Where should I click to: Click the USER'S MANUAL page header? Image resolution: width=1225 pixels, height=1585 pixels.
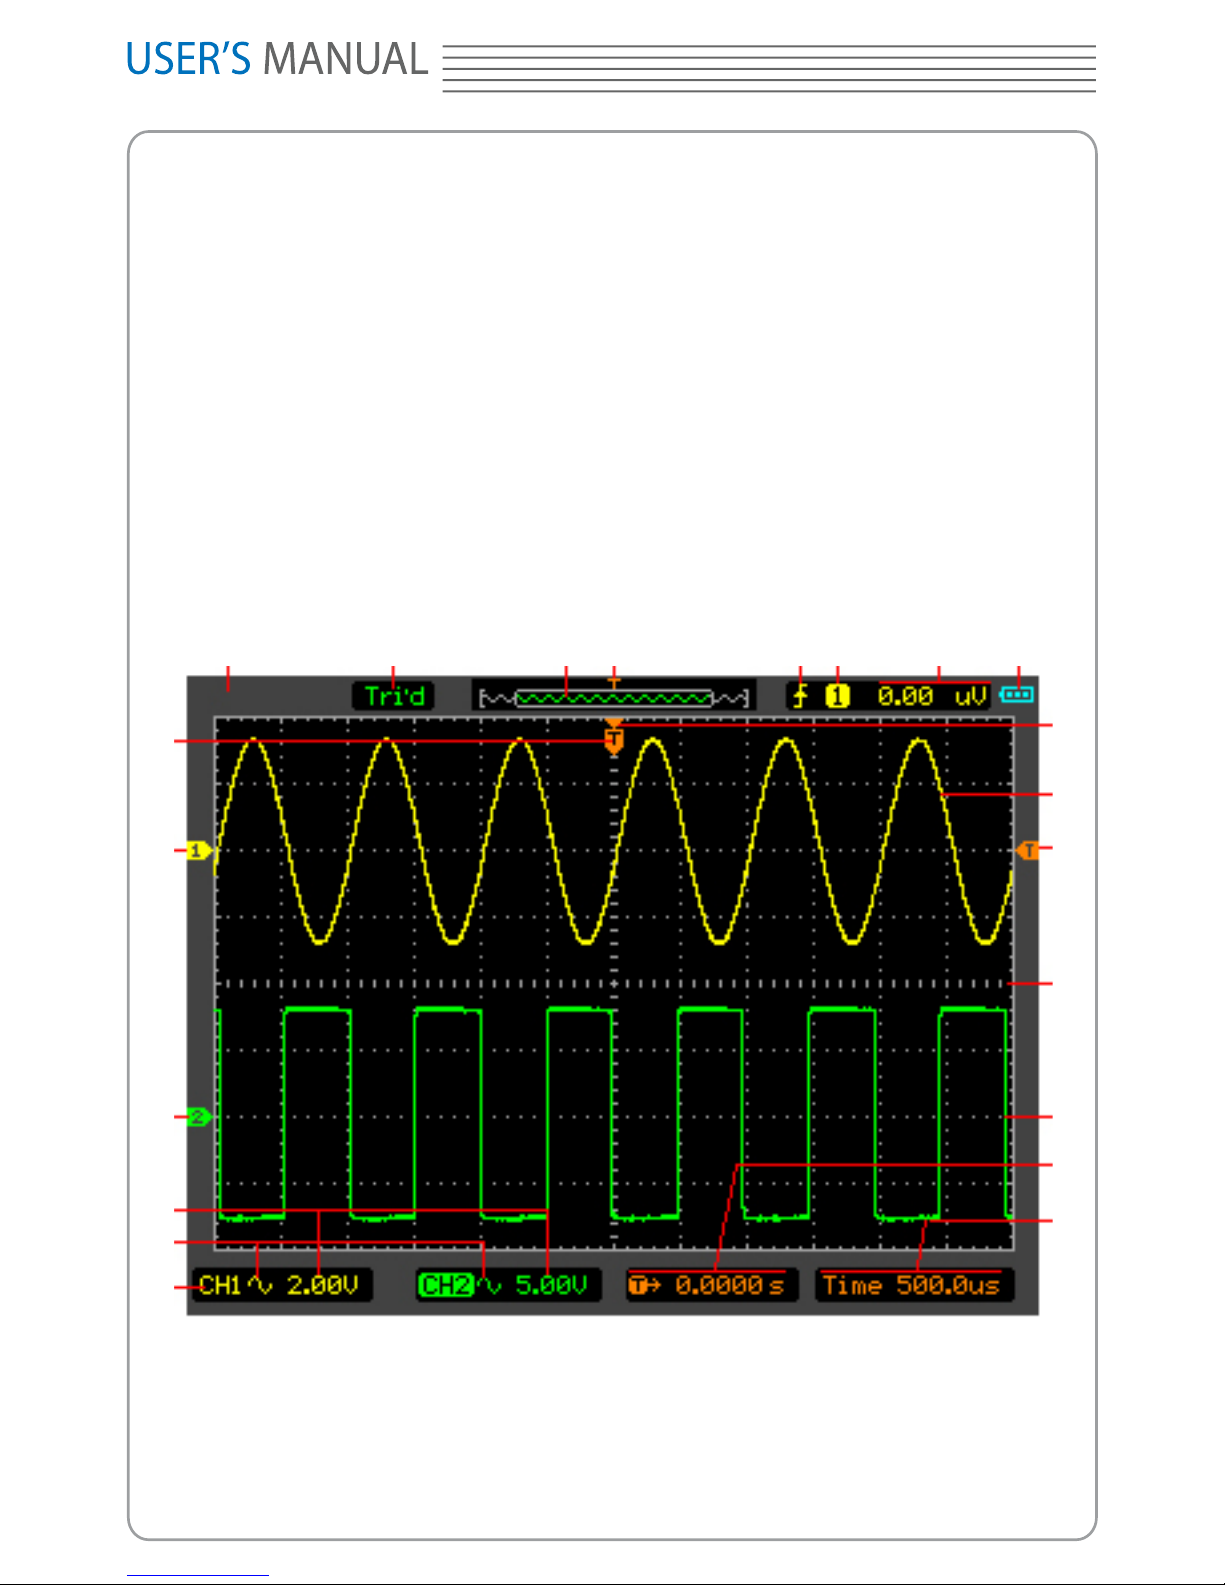(x=277, y=60)
